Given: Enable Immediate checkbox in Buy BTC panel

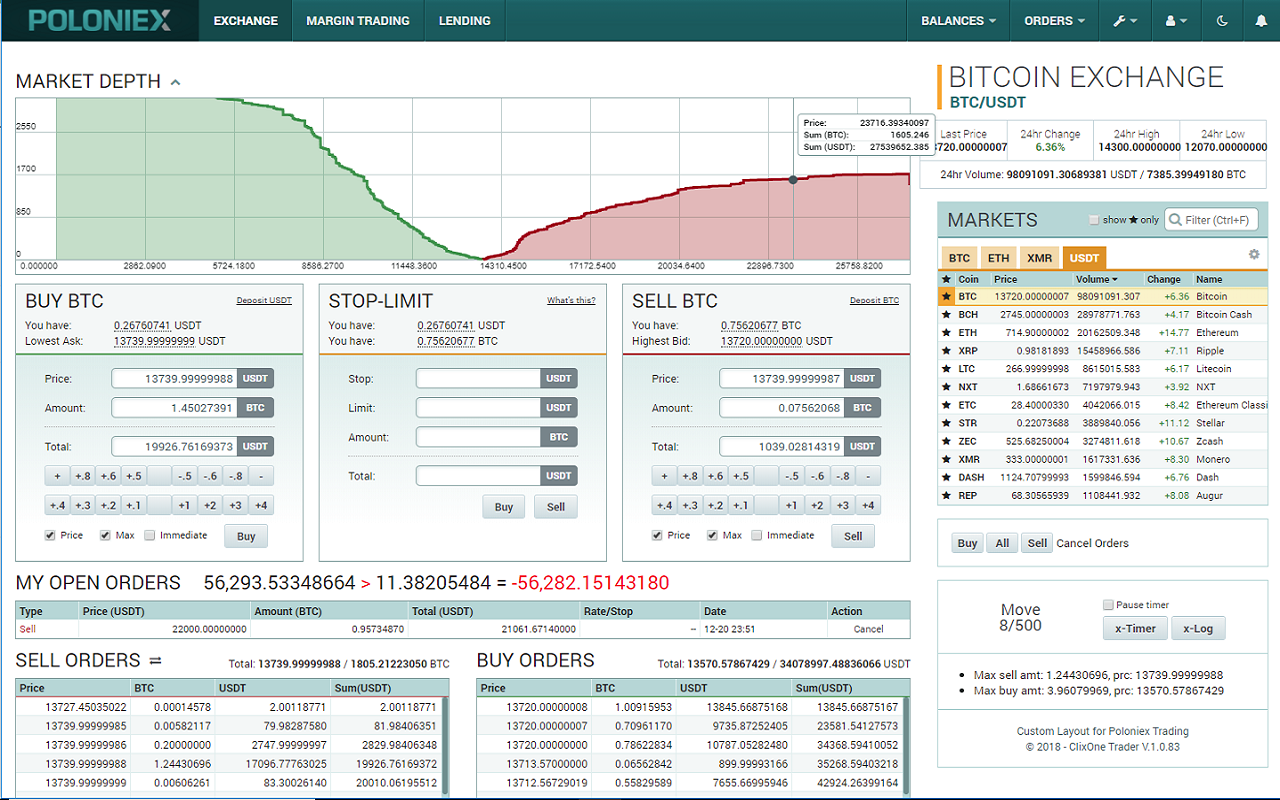Looking at the screenshot, I should (150, 535).
